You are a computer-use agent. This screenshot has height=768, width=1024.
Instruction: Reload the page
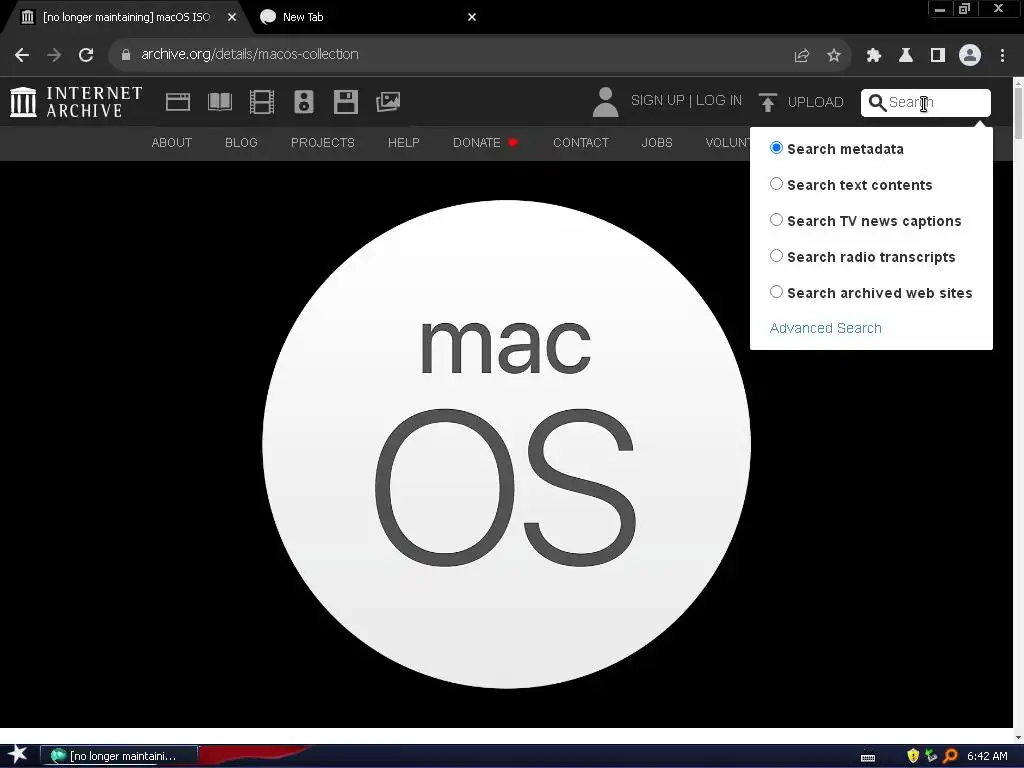(86, 55)
